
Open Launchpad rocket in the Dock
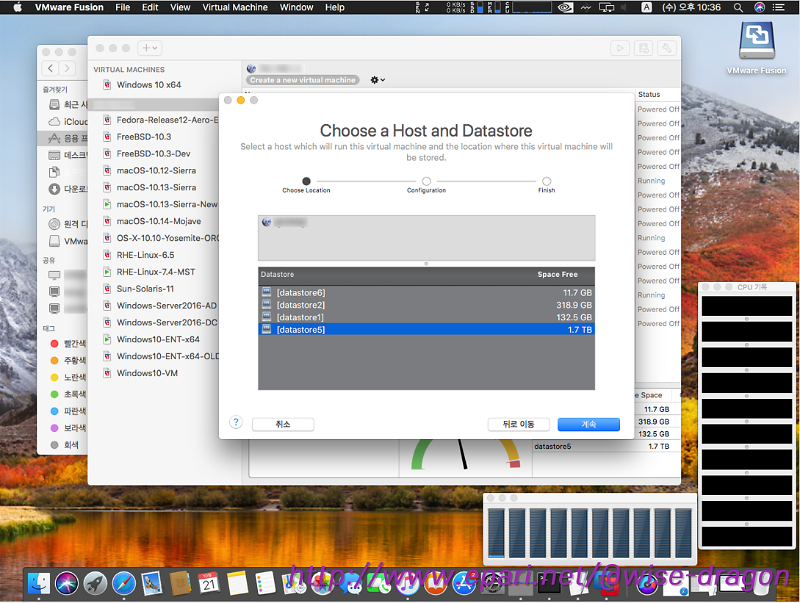95,584
